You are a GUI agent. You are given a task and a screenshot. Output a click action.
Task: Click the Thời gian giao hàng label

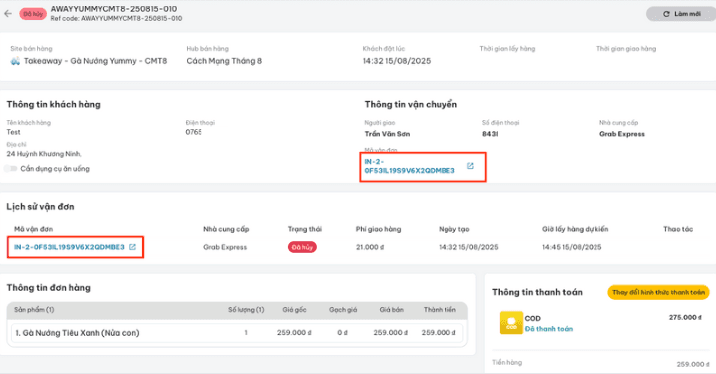pos(626,48)
